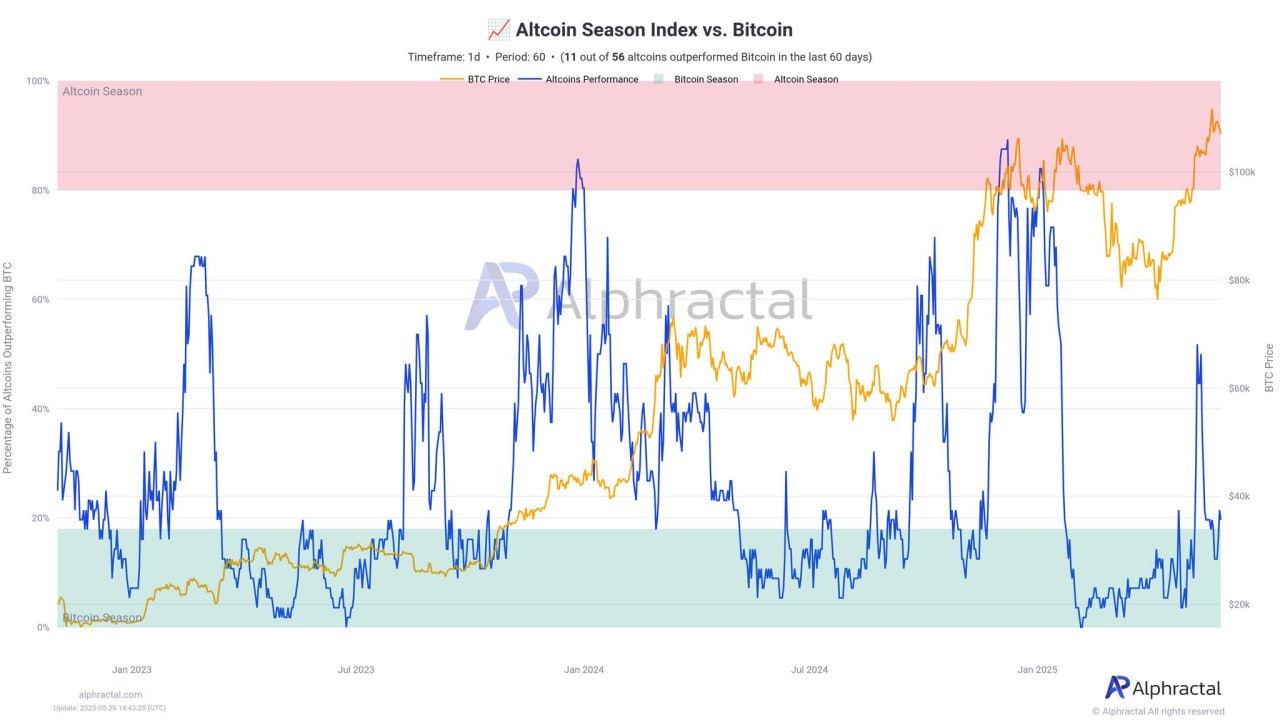Viewport: 1280px width, 720px height.
Task: Hide the Bitcoin Season legend entry
Action: [706, 80]
